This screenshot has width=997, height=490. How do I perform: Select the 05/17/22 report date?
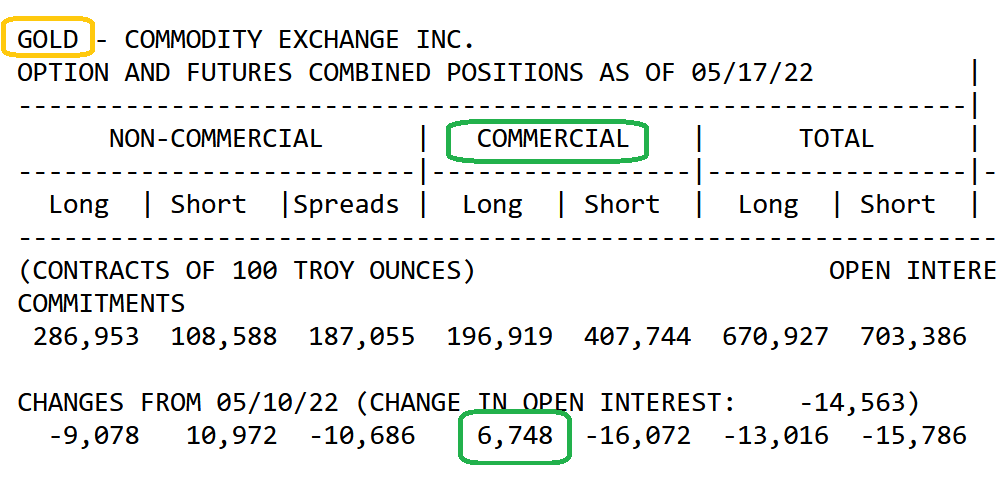pos(752,73)
